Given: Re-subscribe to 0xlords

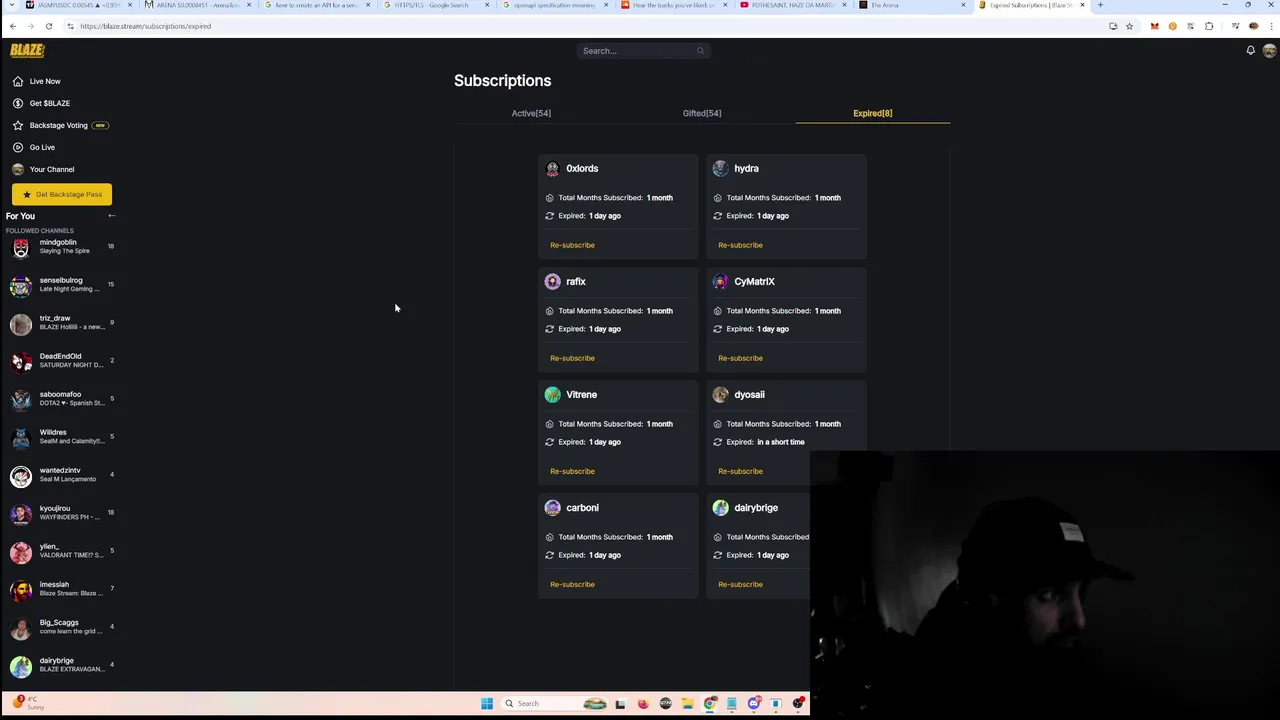Looking at the screenshot, I should pos(572,245).
